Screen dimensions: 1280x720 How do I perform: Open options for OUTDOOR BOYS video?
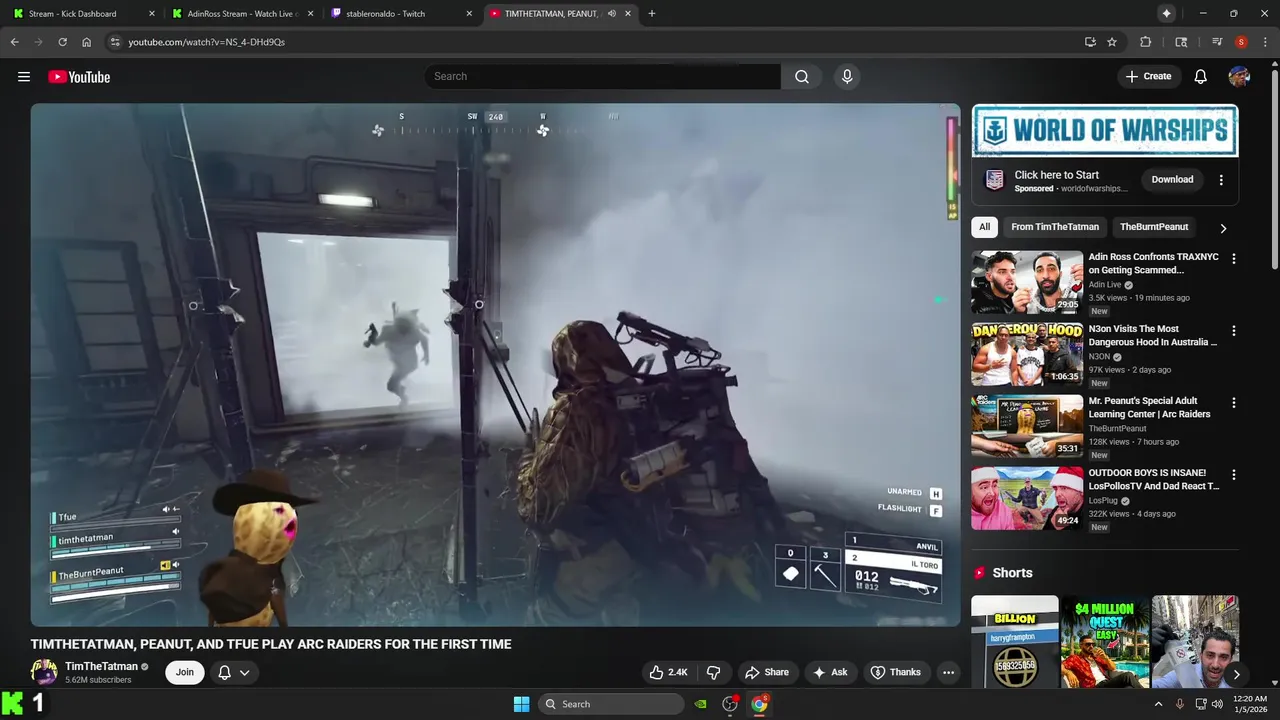click(1233, 474)
